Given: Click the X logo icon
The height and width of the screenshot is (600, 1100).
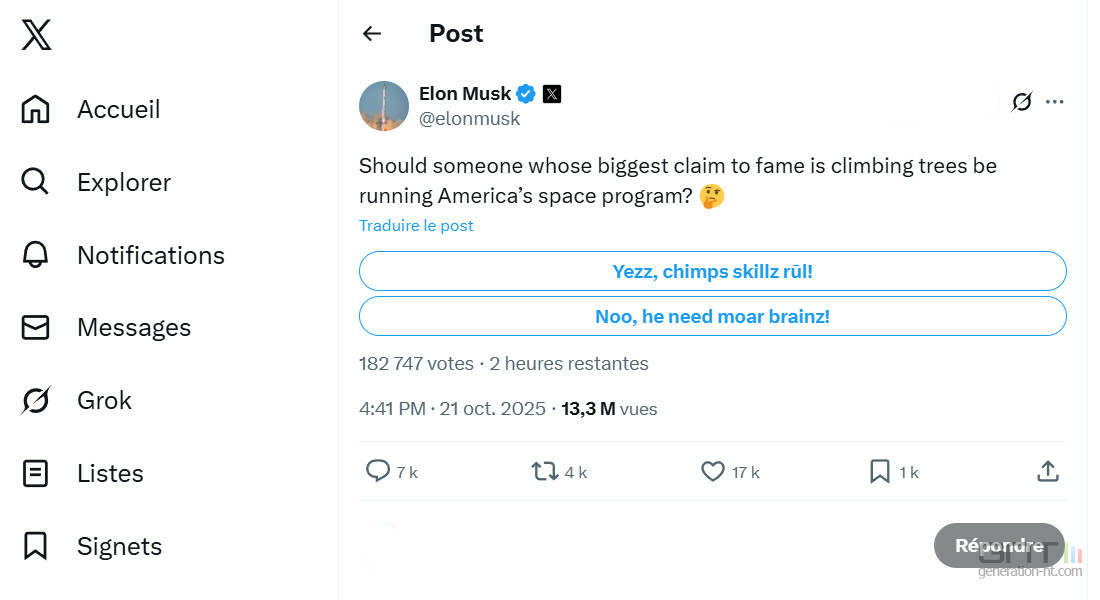Looking at the screenshot, I should click(x=37, y=35).
